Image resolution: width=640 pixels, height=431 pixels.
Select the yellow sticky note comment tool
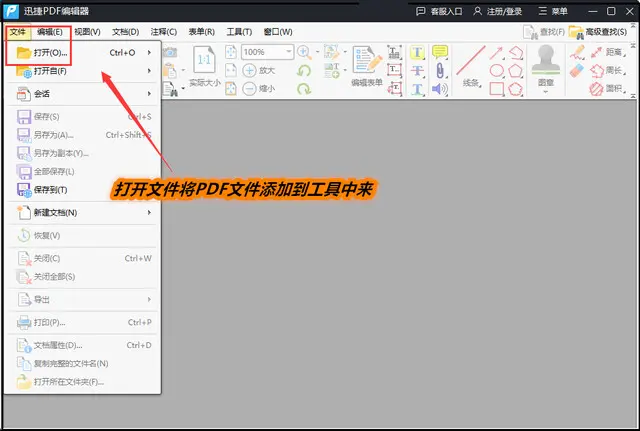point(440,52)
